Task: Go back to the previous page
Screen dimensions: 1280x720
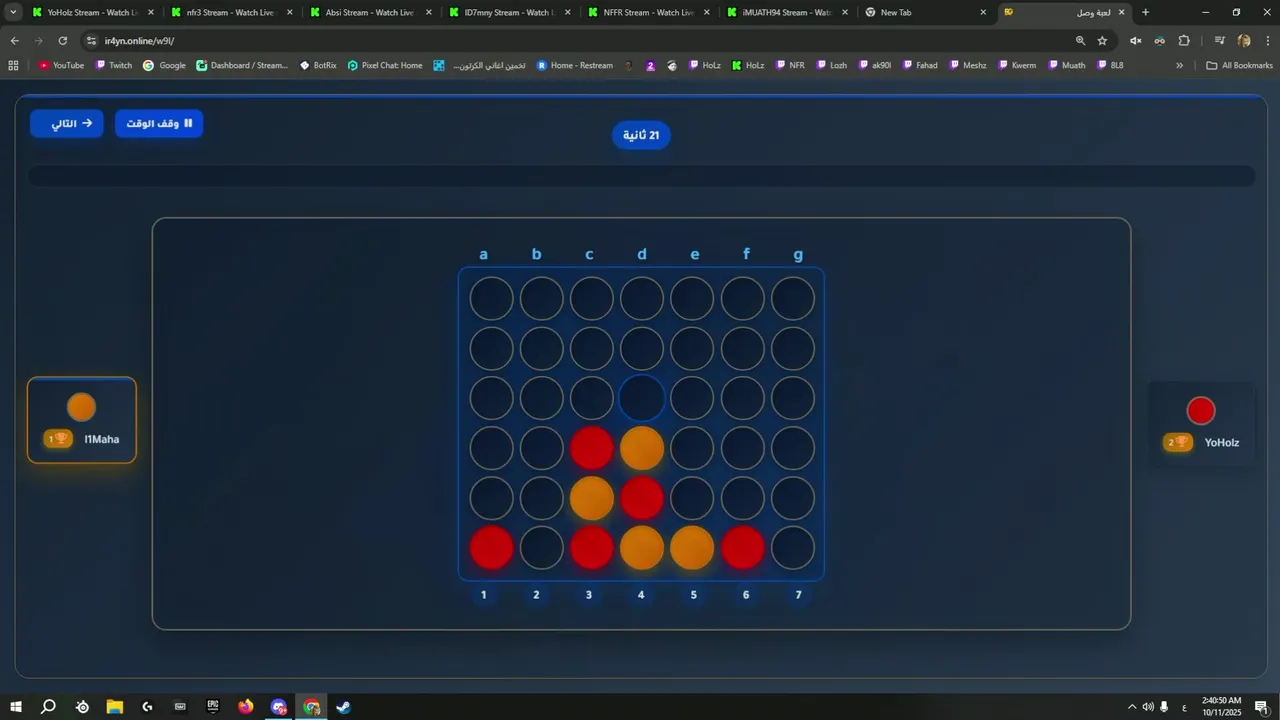Action: 14,41
